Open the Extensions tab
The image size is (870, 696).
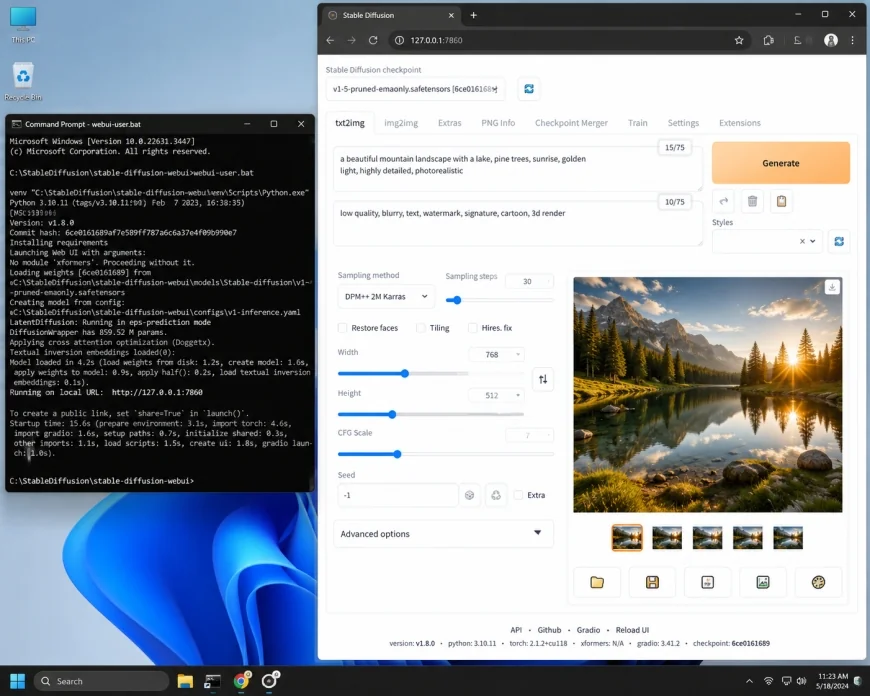point(740,123)
